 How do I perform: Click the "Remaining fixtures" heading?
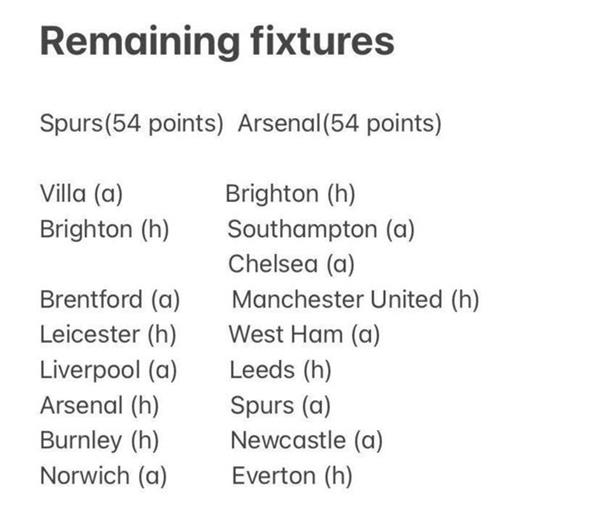(216, 42)
